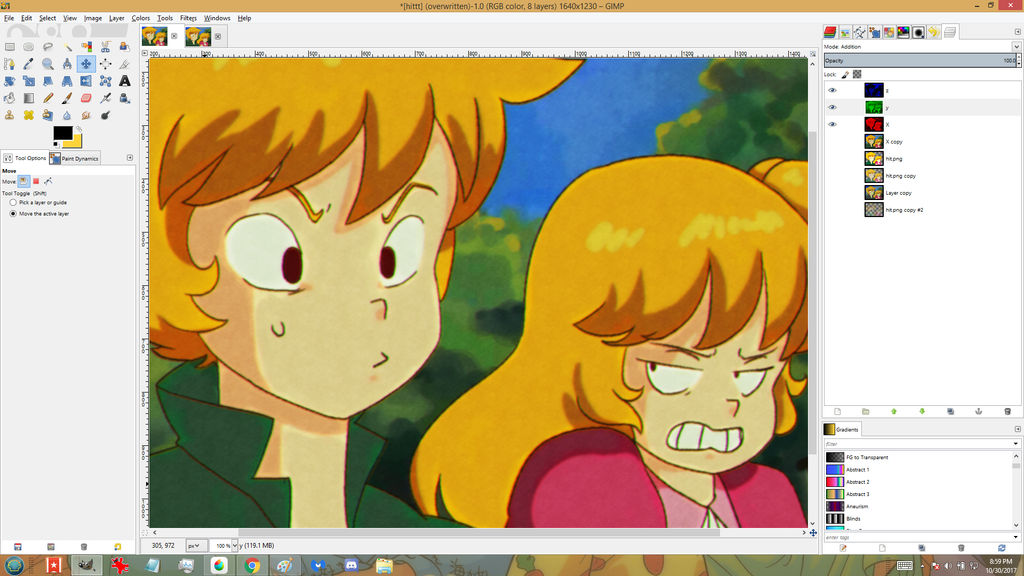Select the Blend gradient tool
The image size is (1024, 576).
pos(29,98)
